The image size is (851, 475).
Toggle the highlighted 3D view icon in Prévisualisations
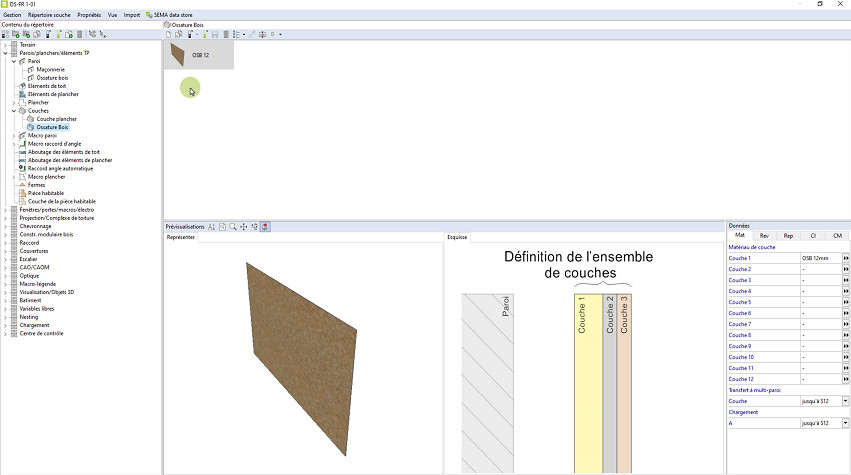tap(266, 227)
